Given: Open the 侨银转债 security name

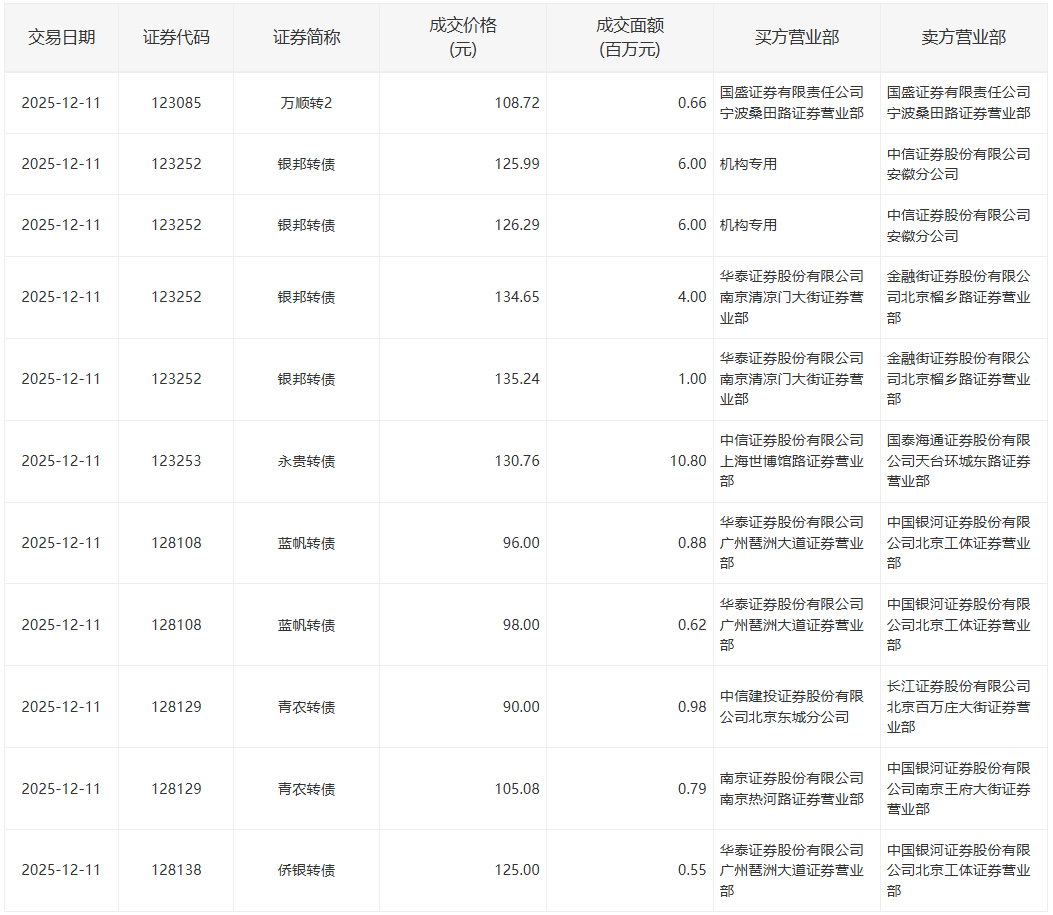Looking at the screenshot, I should pyautogui.click(x=307, y=870).
